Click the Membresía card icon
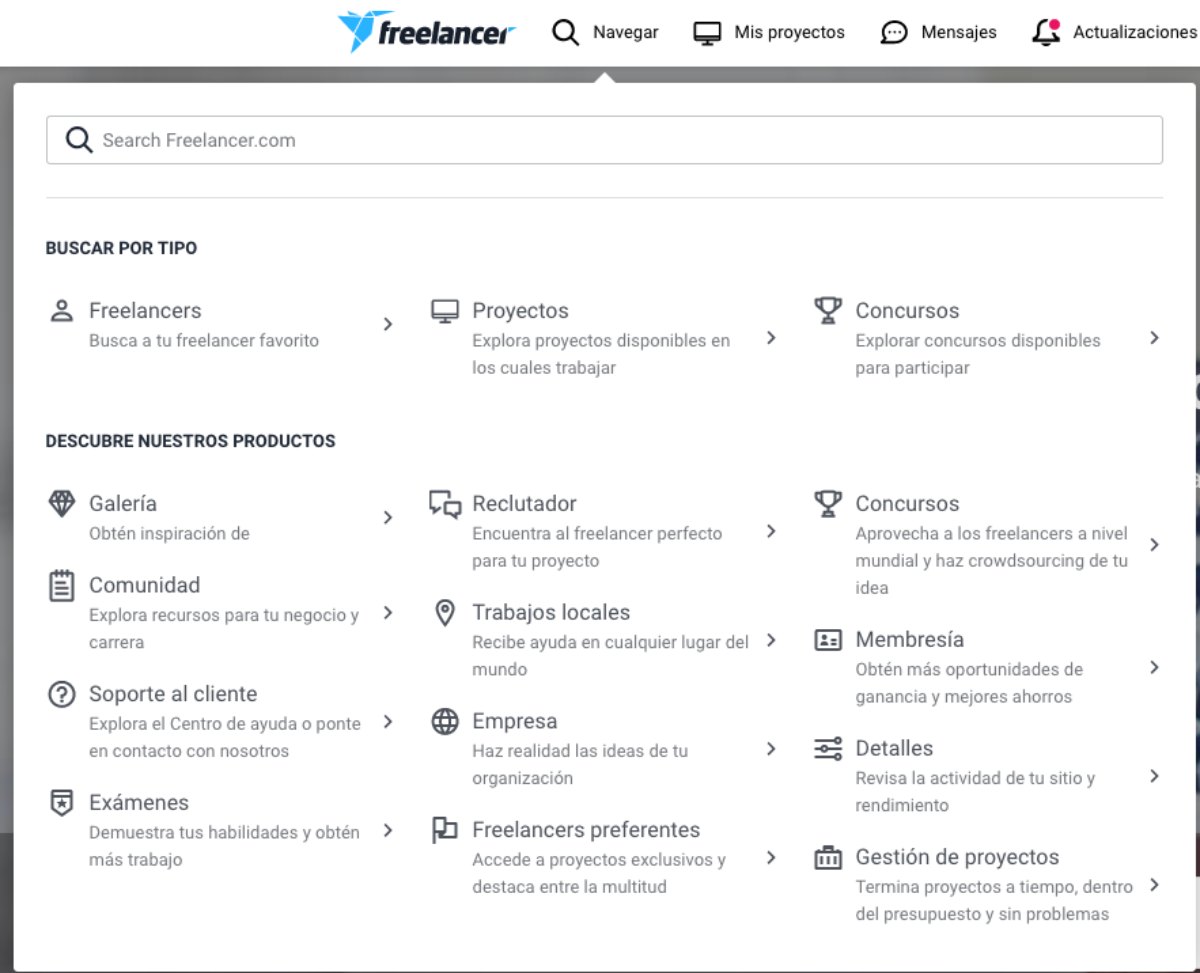Screen dimensions: 1200x973 828,640
